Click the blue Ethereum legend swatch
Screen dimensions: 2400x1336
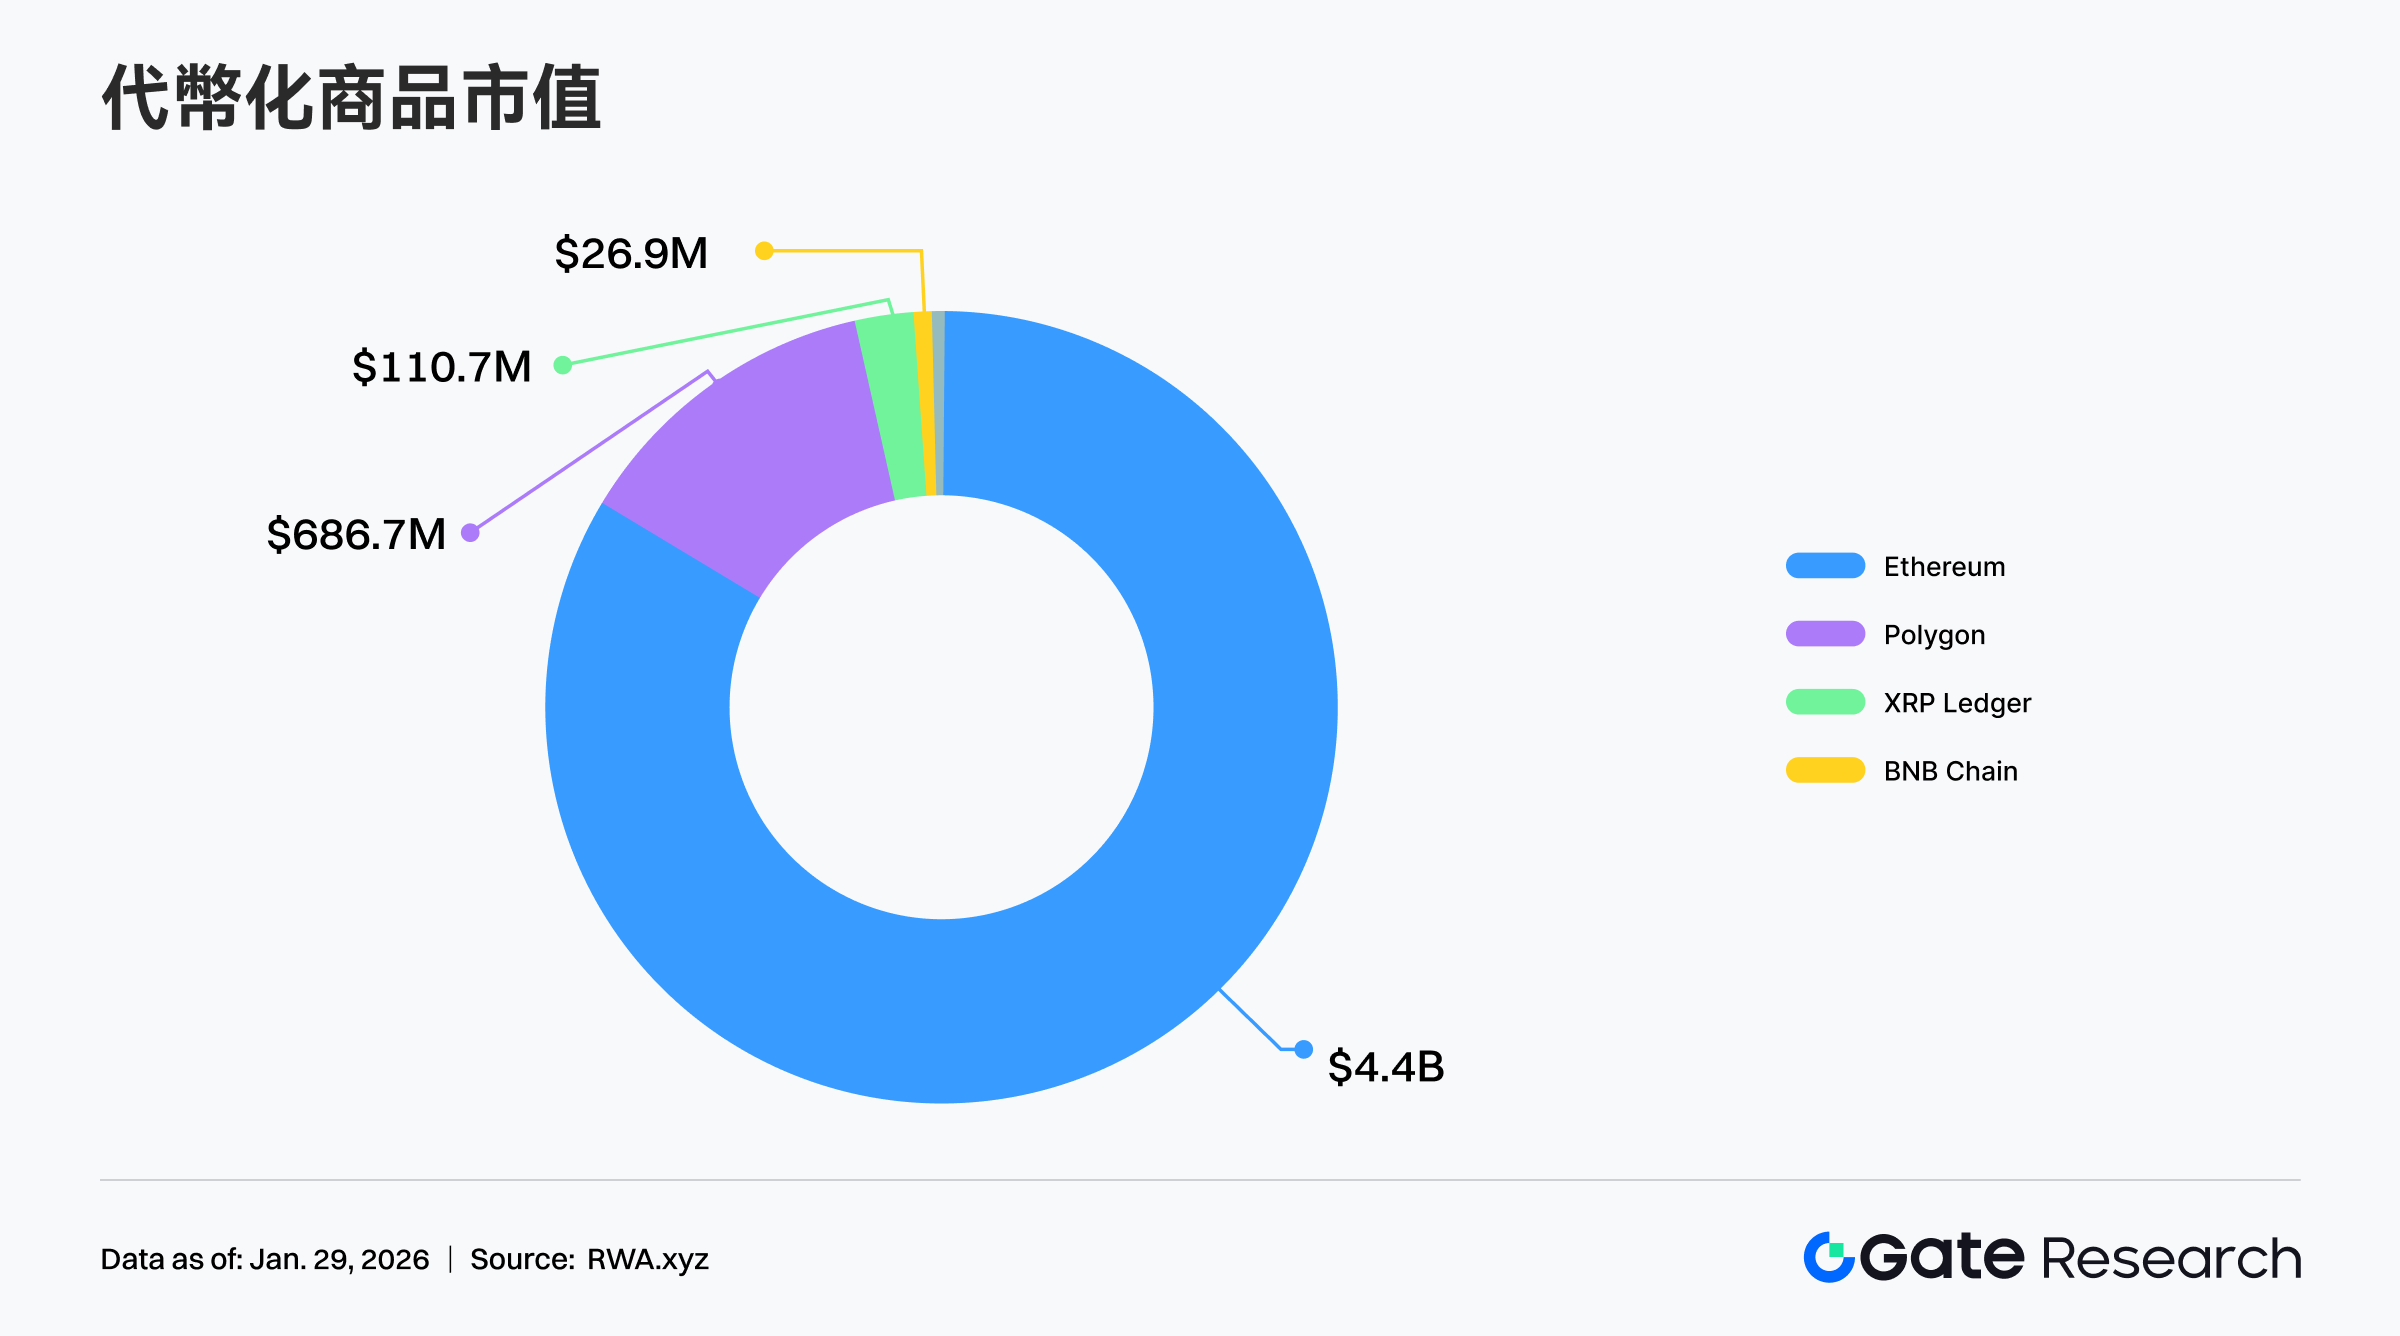pyautogui.click(x=1825, y=566)
